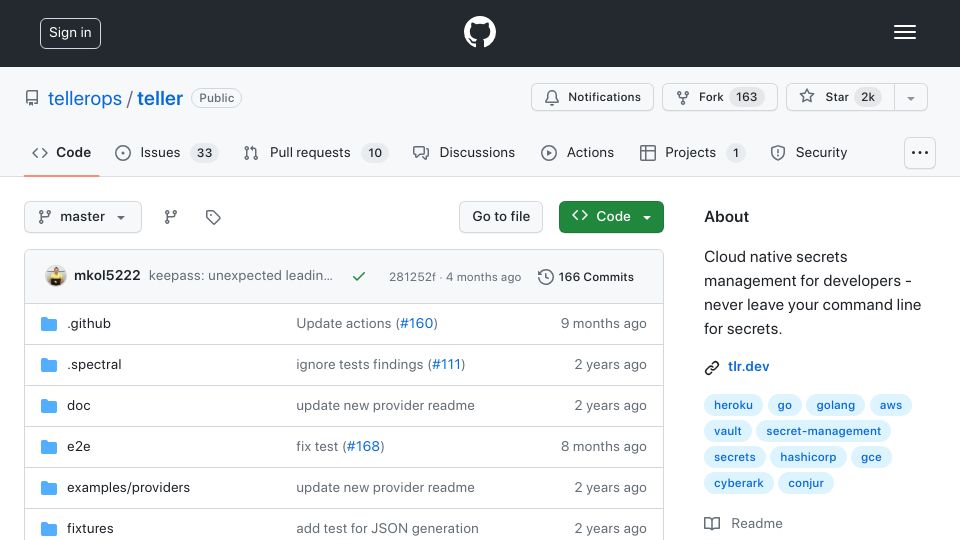The height and width of the screenshot is (540, 960).
Task: Click the heroku topic tag
Action: [x=733, y=405]
